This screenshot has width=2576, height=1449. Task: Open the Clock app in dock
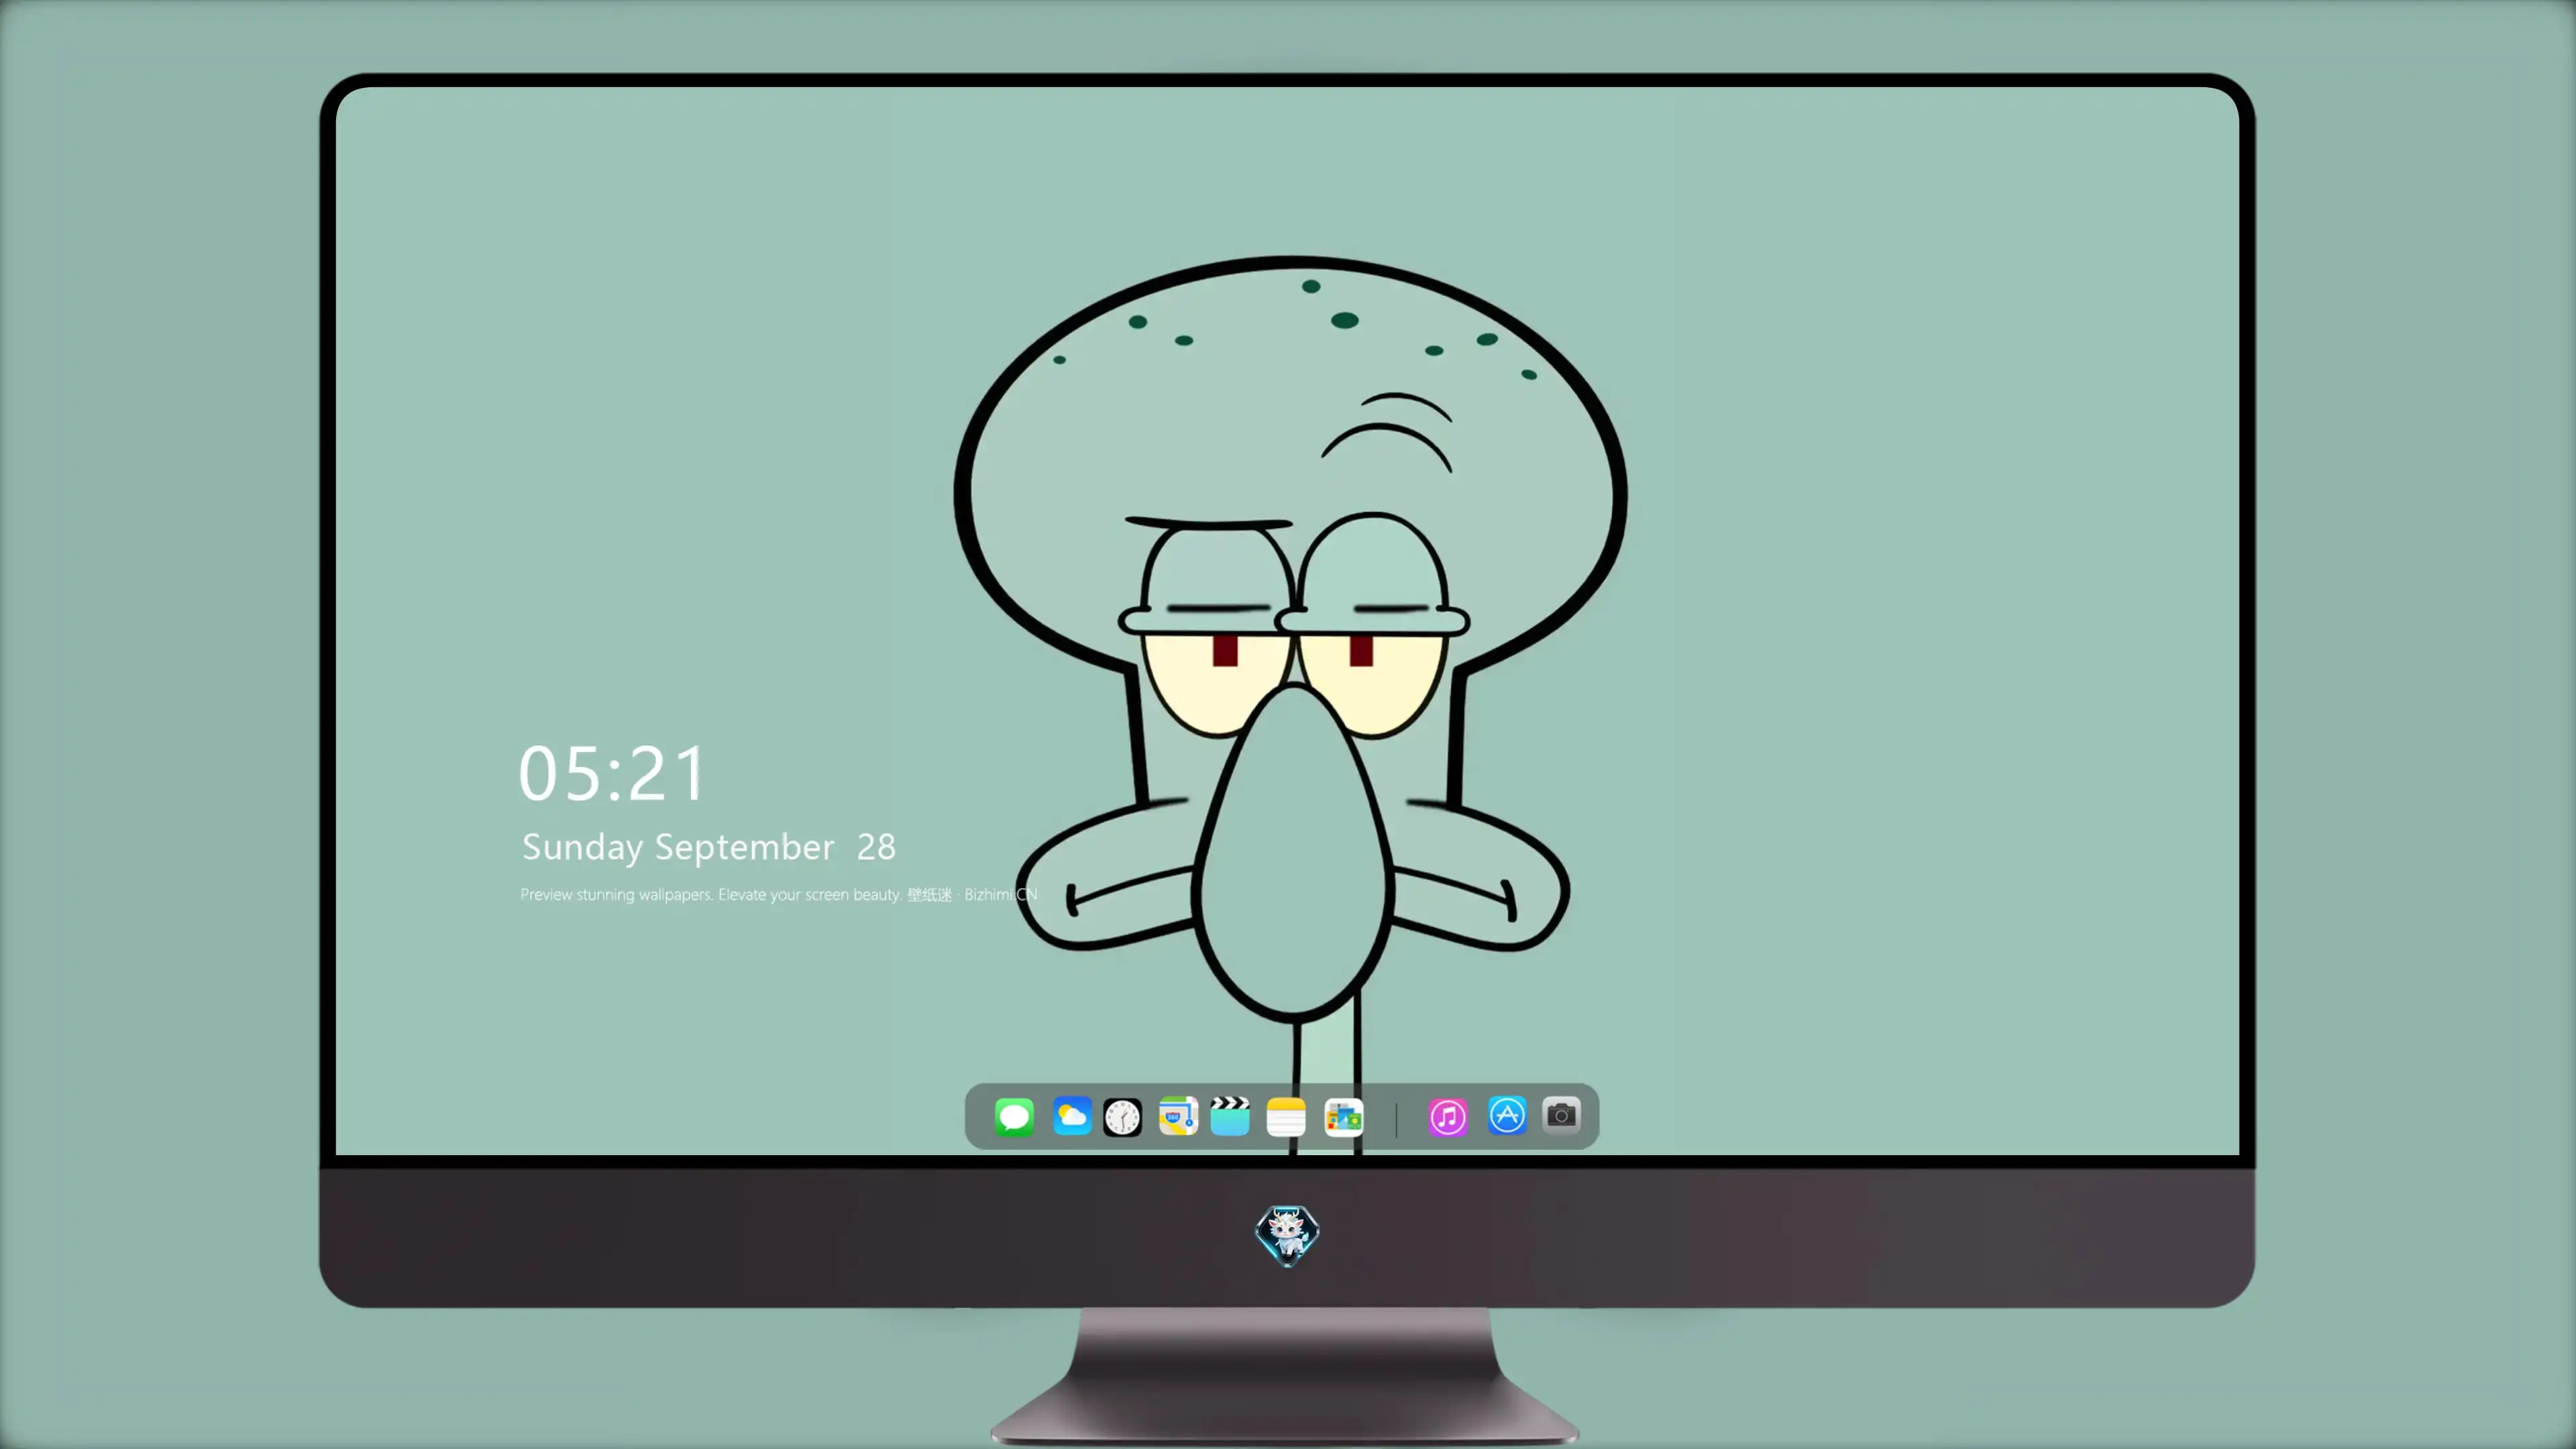click(1122, 1117)
